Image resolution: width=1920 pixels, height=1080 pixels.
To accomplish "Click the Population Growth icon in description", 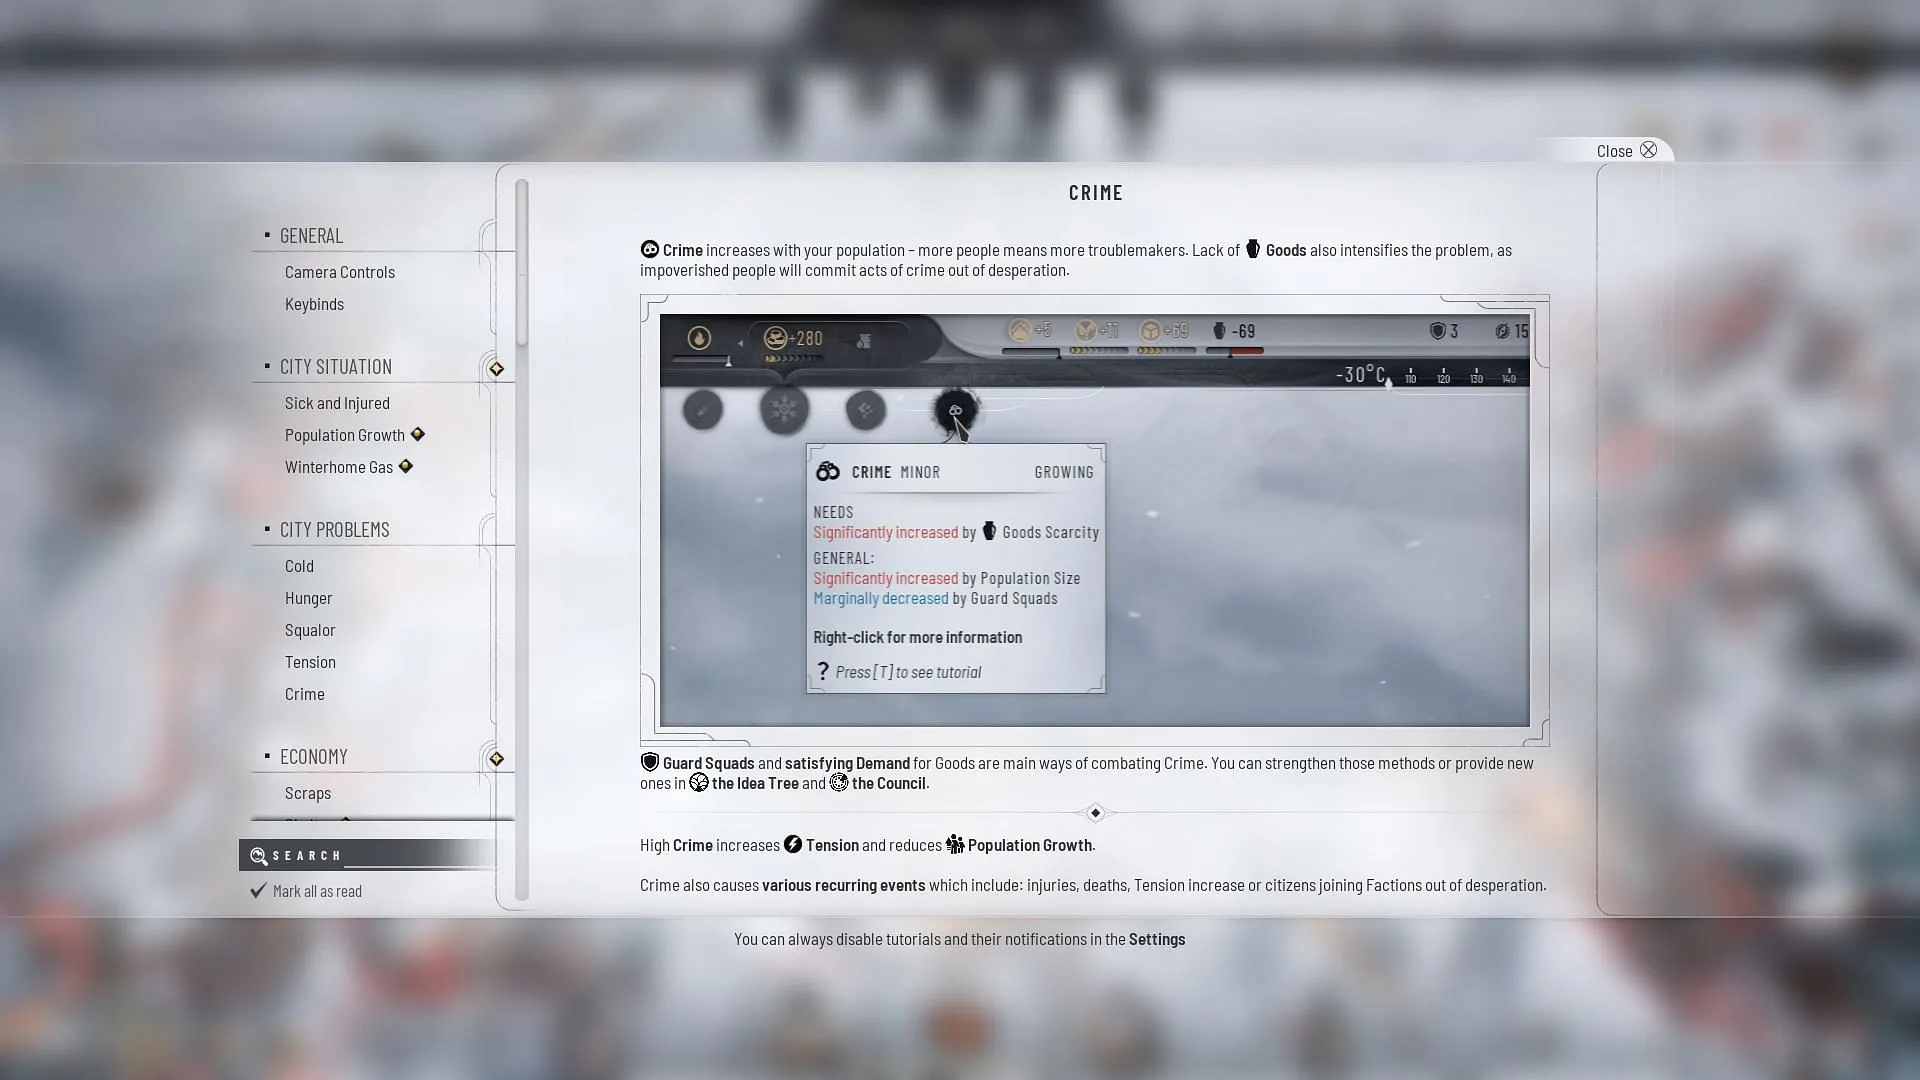I will 952,844.
